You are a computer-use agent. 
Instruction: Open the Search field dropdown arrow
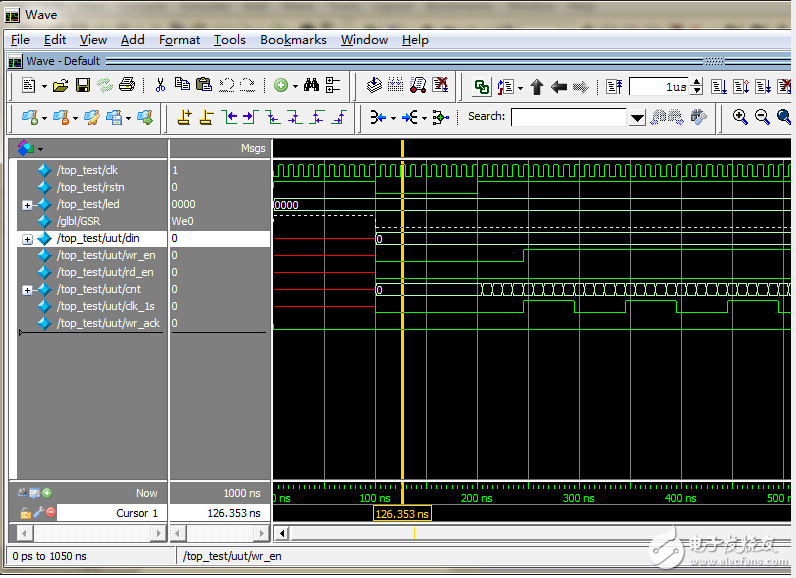coord(637,118)
